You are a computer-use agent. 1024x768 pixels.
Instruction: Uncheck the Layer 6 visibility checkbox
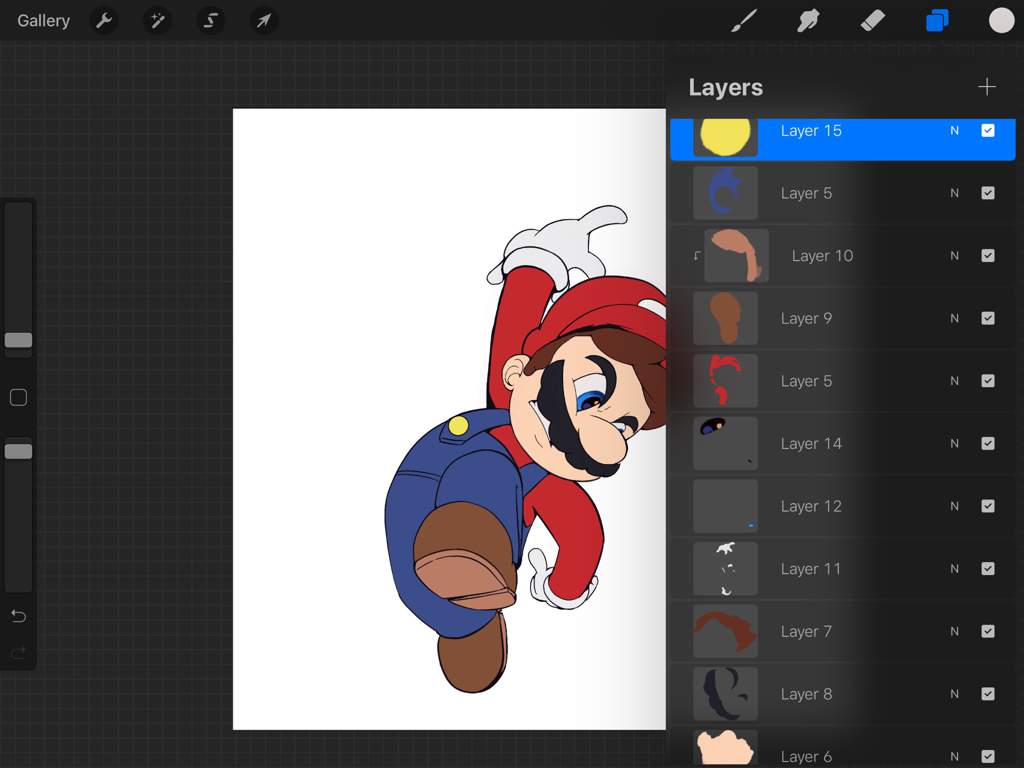point(988,756)
